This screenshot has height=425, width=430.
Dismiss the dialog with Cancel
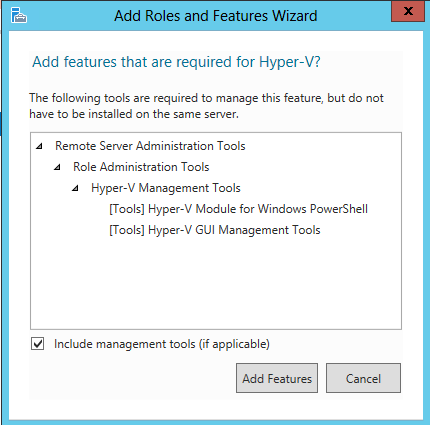pos(363,378)
